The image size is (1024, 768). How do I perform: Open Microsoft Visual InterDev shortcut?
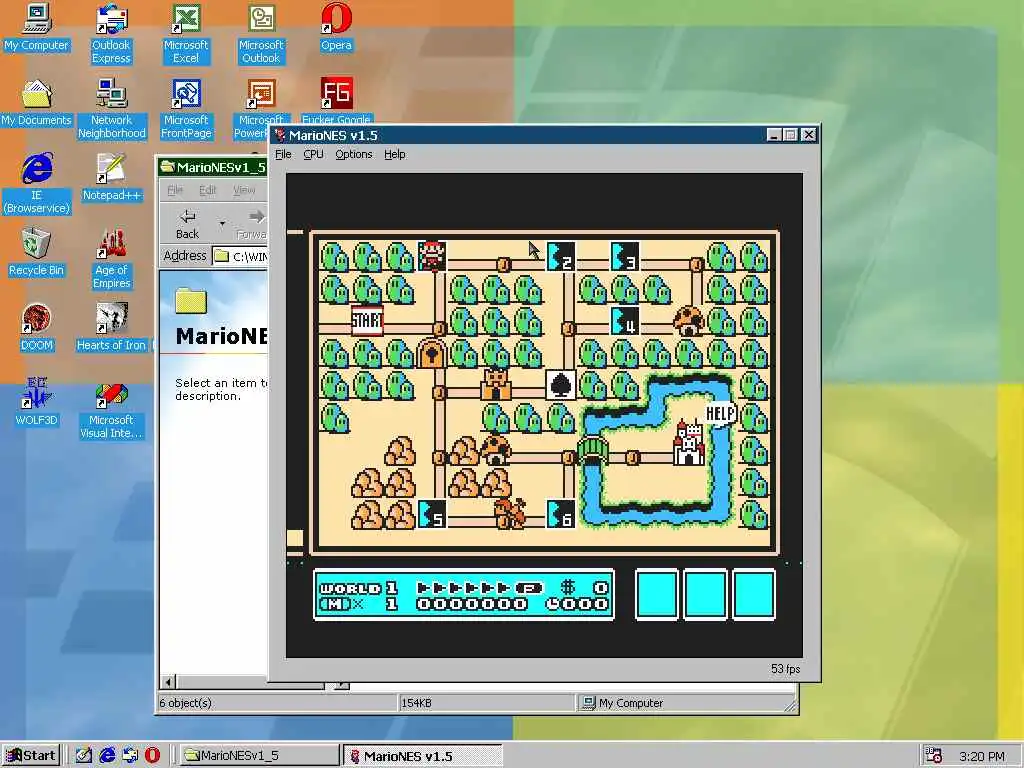click(x=112, y=409)
